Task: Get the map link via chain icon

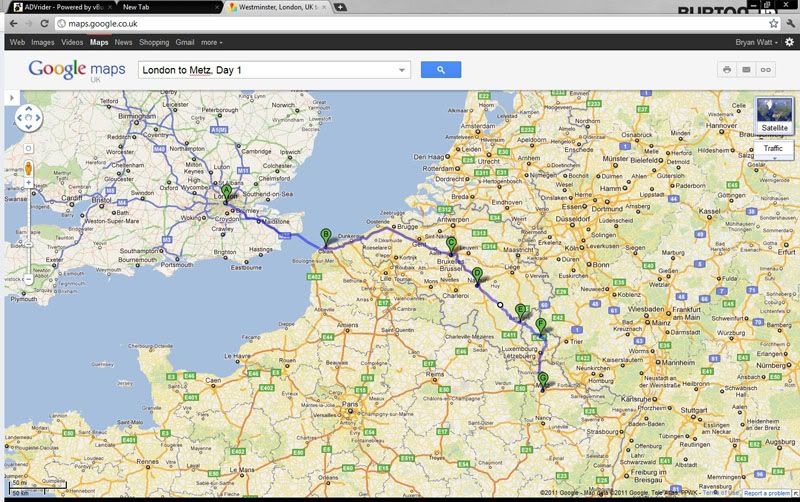Action: pos(766,70)
